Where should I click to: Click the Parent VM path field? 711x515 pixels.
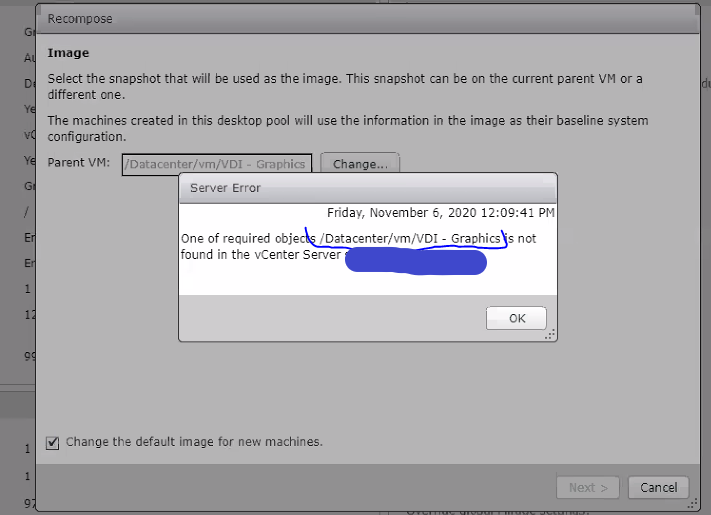tap(218, 163)
